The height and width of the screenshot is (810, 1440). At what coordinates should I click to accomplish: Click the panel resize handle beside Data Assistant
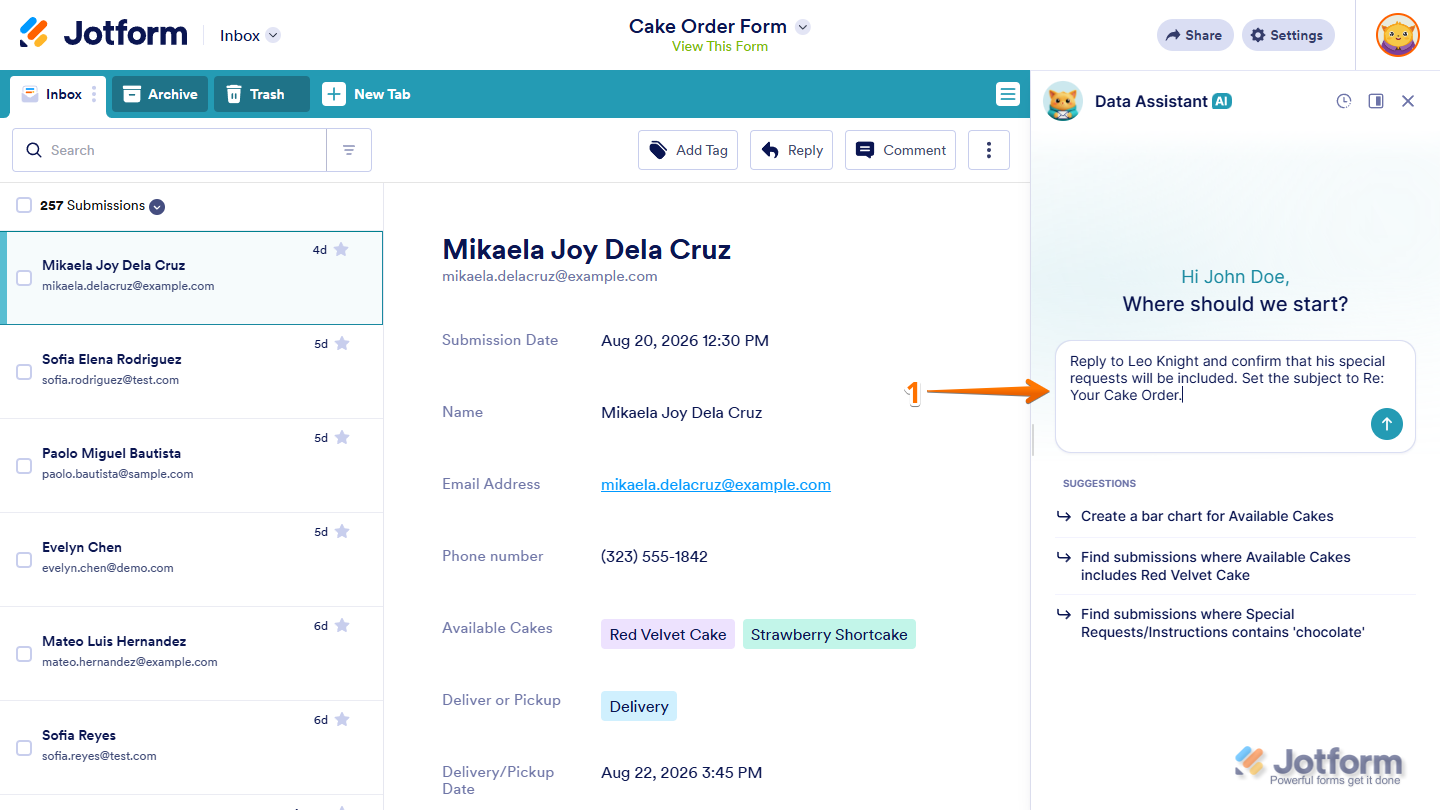1032,439
